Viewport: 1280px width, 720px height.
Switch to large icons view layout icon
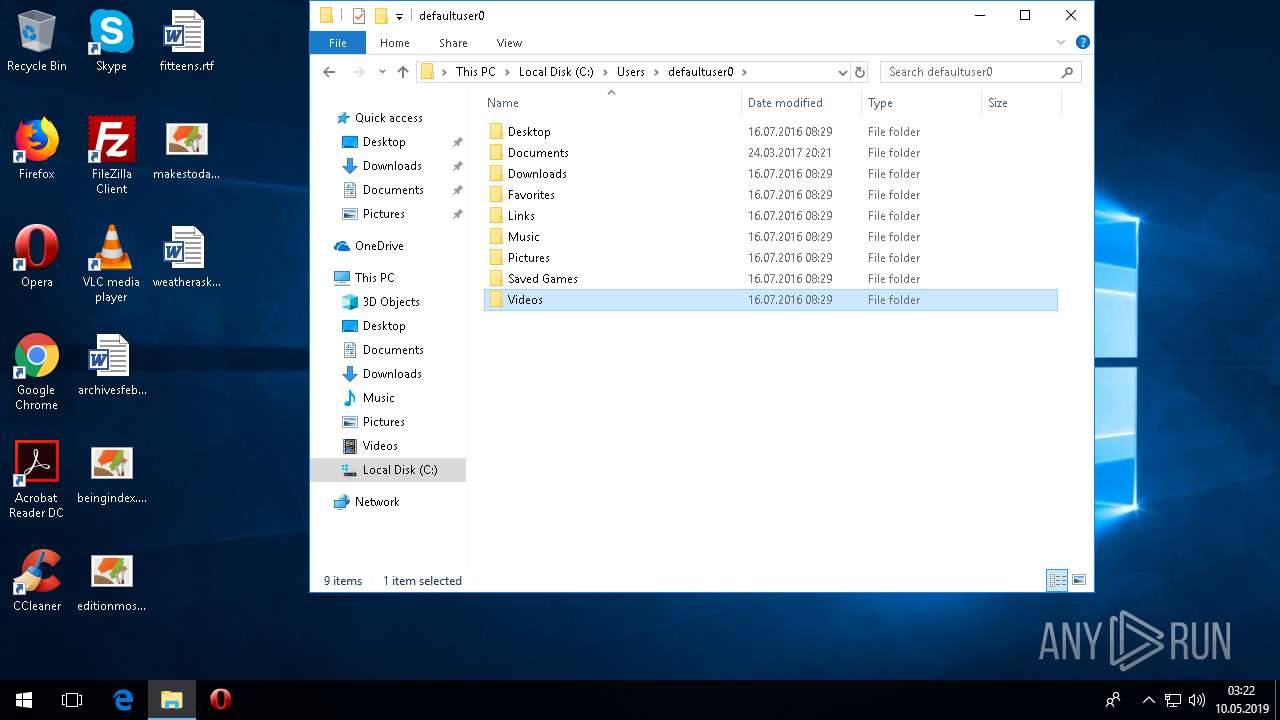pos(1079,580)
